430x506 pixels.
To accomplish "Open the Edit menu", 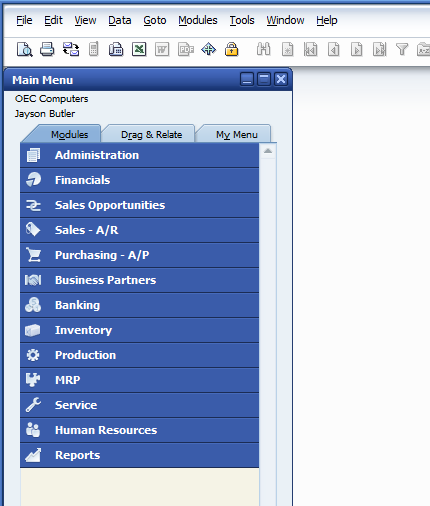I will [53, 20].
